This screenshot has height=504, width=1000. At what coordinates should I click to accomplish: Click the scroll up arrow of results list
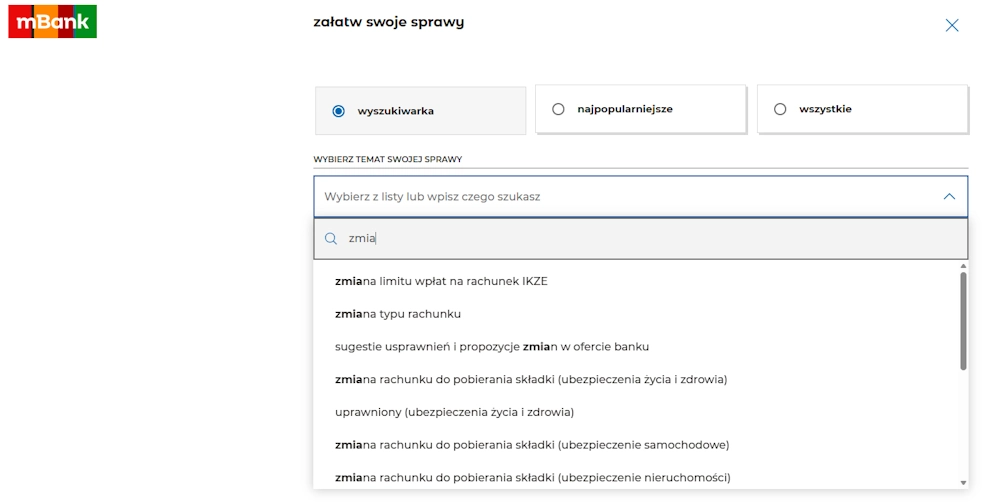[963, 267]
